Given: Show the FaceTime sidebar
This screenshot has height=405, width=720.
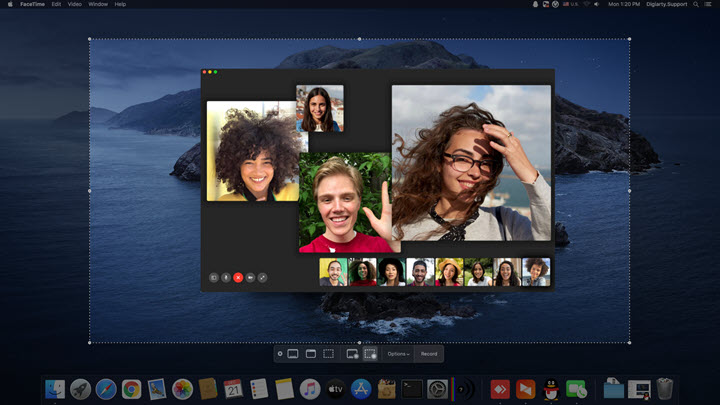Looking at the screenshot, I should tap(214, 277).
